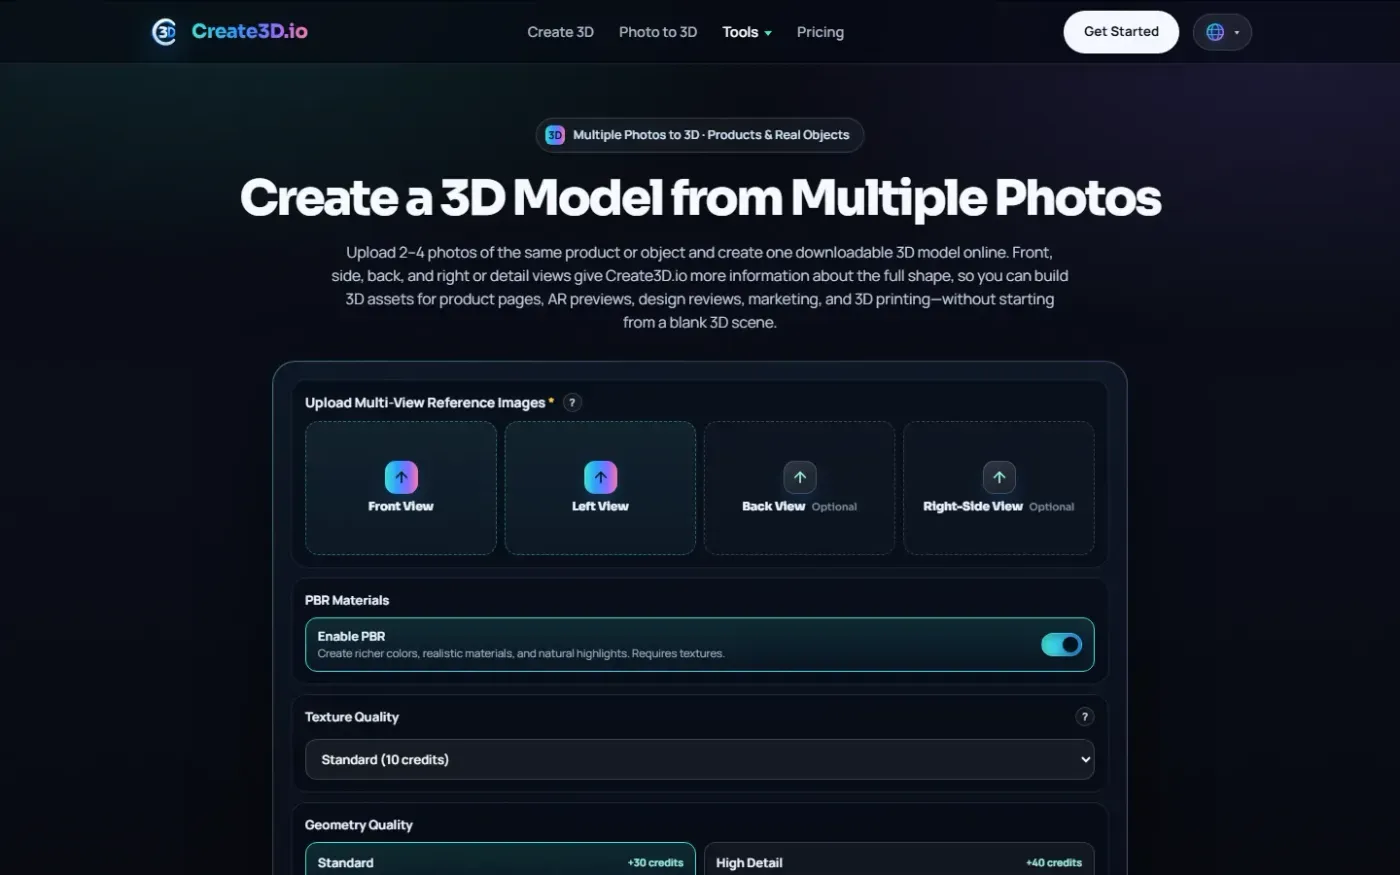Click the Front View label
The width and height of the screenshot is (1400, 875).
coord(401,506)
